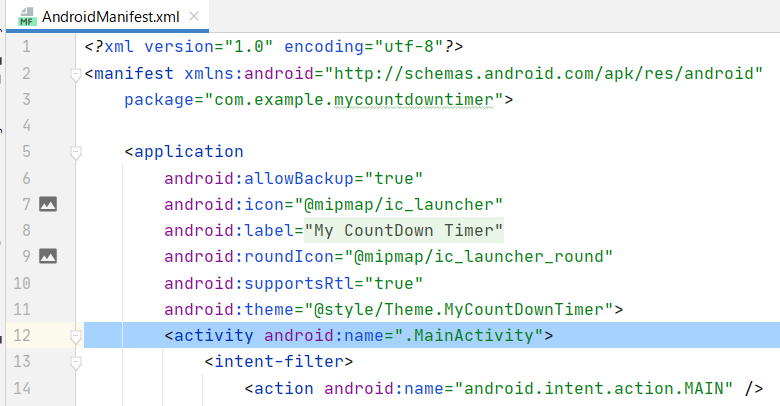Click the @style/Theme.MyCountDownTimer theme value

[x=458, y=309]
